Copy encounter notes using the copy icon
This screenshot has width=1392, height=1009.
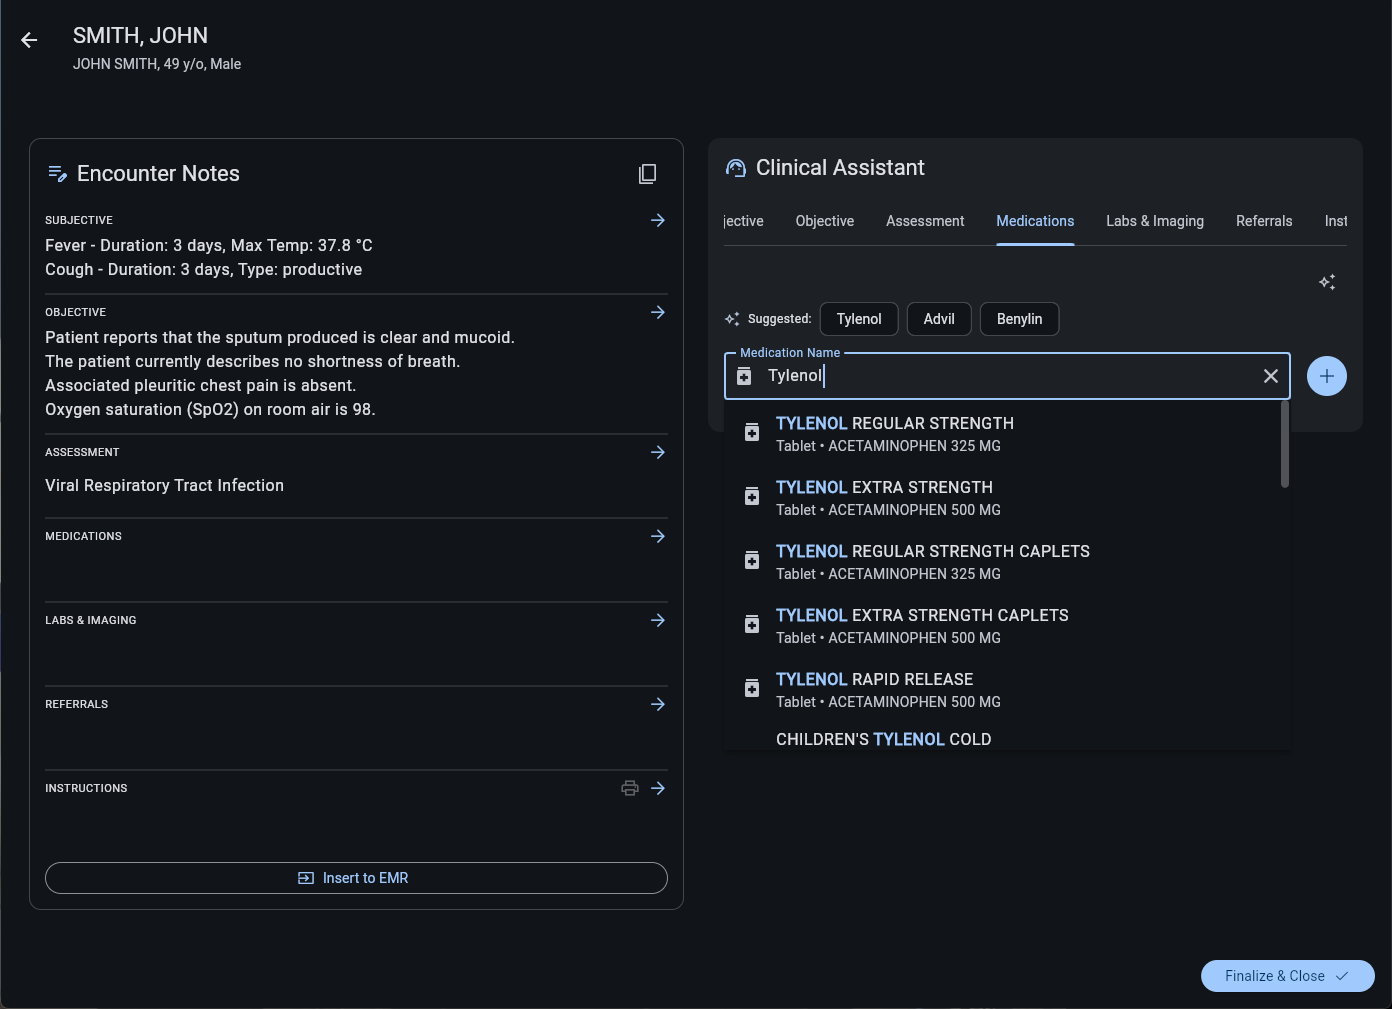[647, 174]
